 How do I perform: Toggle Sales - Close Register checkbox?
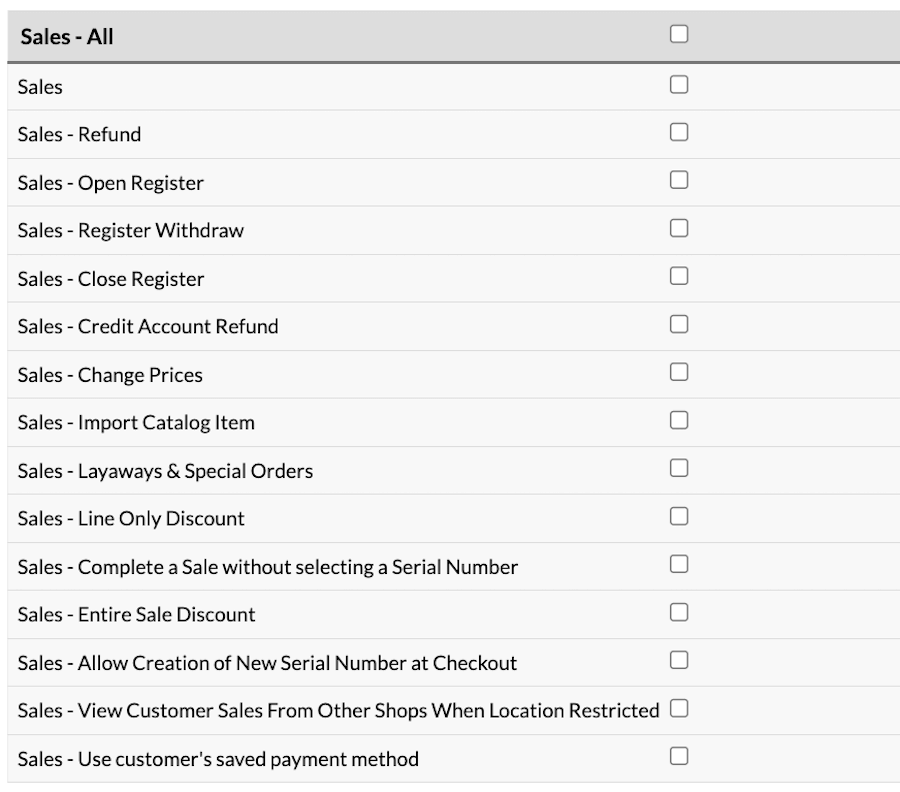(679, 276)
